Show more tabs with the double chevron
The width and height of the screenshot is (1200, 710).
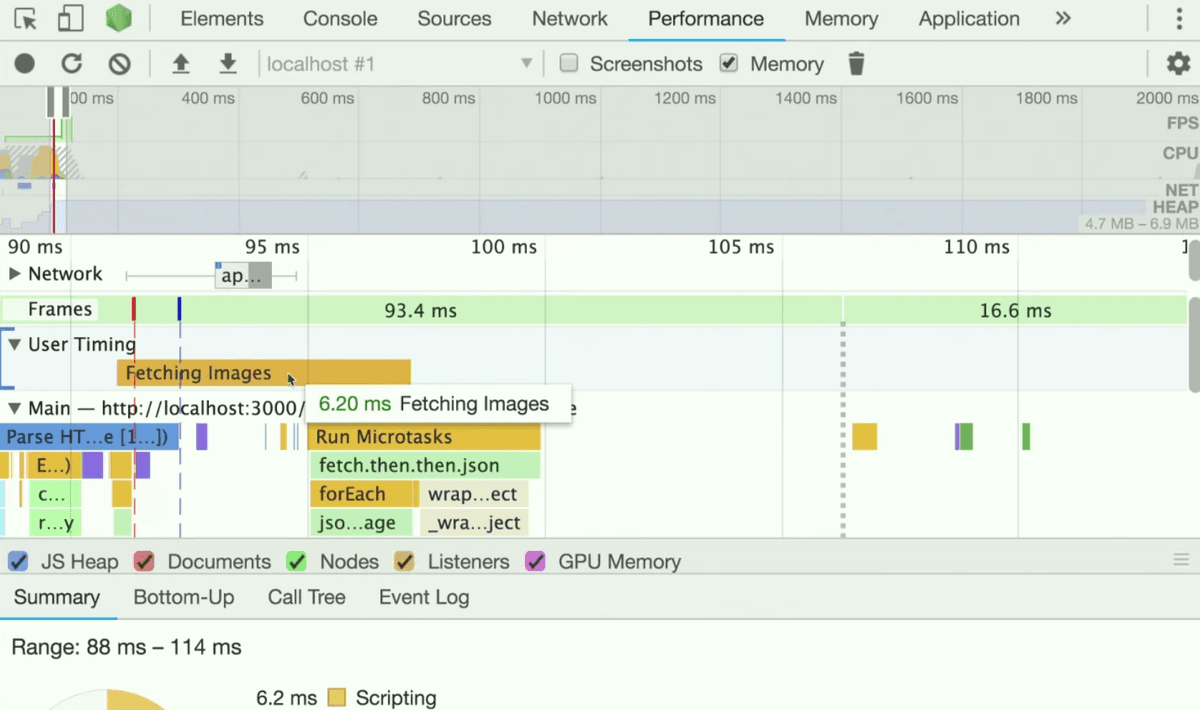[x=1063, y=18]
